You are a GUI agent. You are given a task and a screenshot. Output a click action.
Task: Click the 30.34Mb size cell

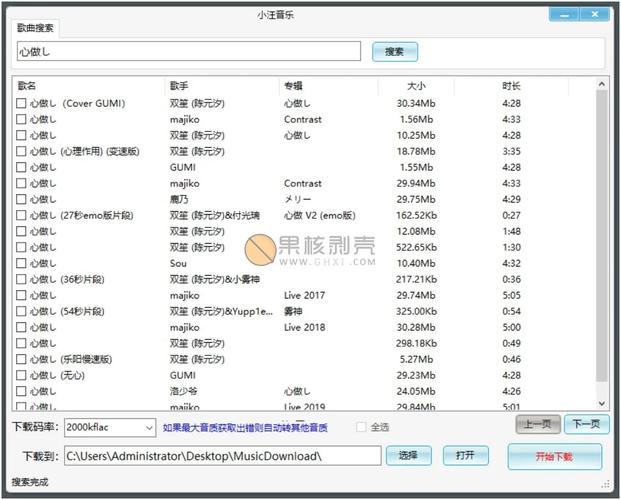click(416, 103)
